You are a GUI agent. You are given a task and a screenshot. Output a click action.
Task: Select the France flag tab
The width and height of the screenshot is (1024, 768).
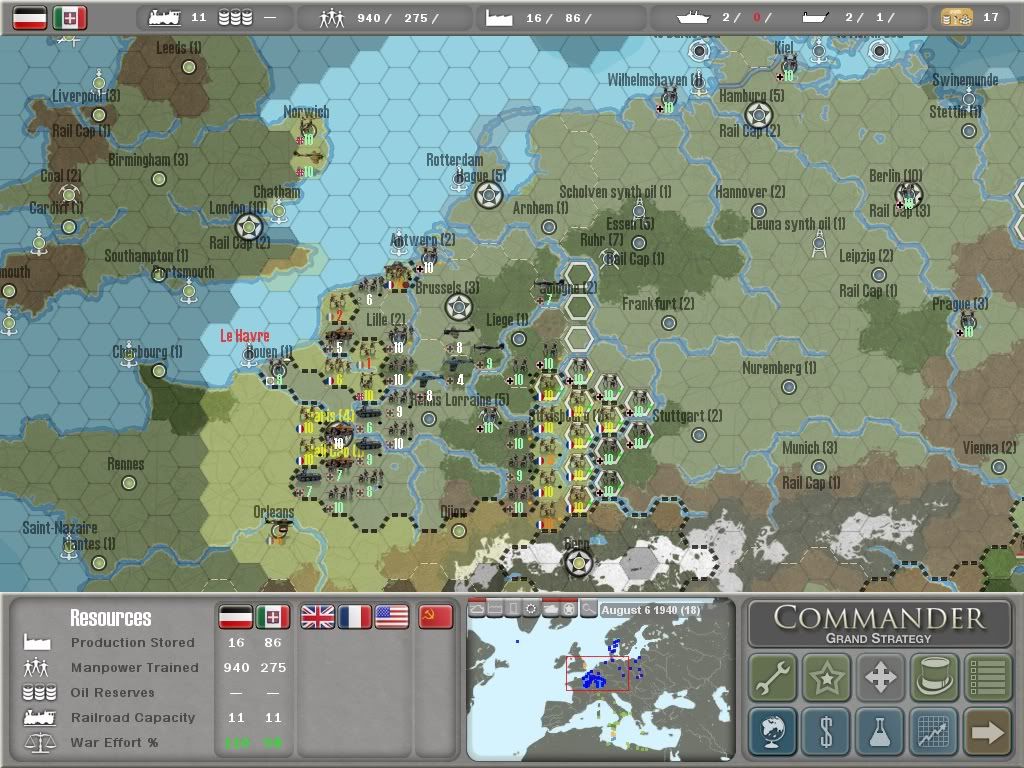(x=355, y=616)
